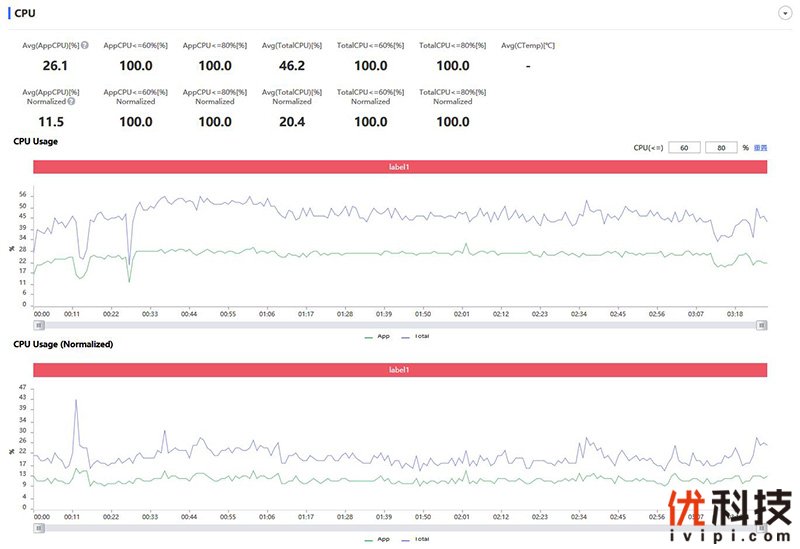Click left zoom handle of Normalized chart timeline

point(37,528)
